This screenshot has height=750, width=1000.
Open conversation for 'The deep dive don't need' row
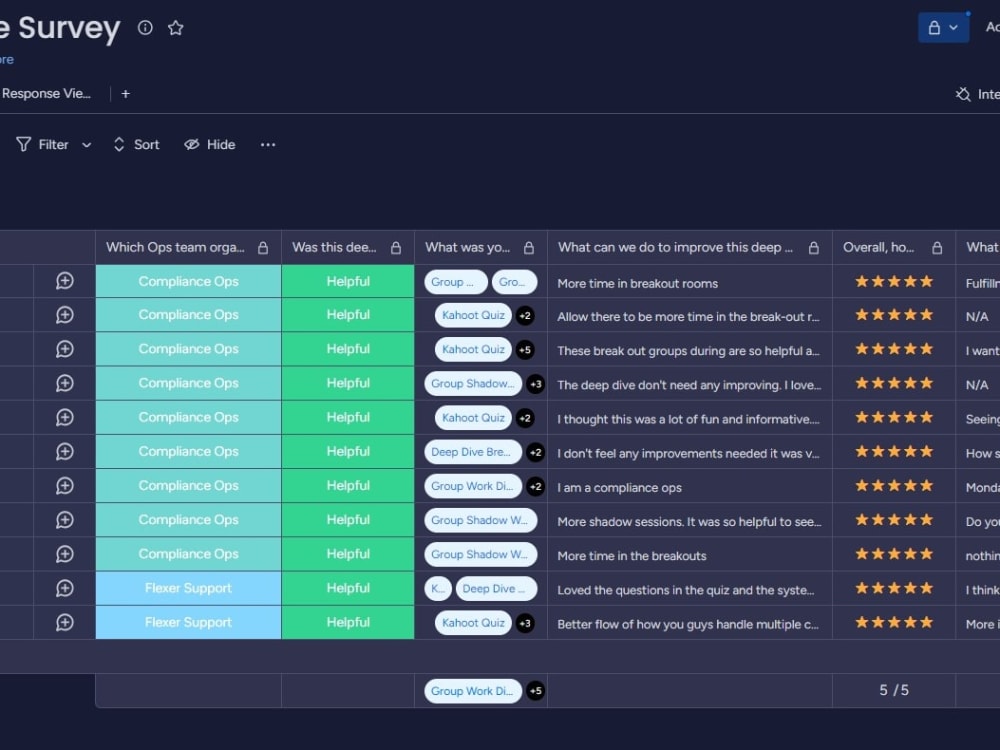click(64, 383)
